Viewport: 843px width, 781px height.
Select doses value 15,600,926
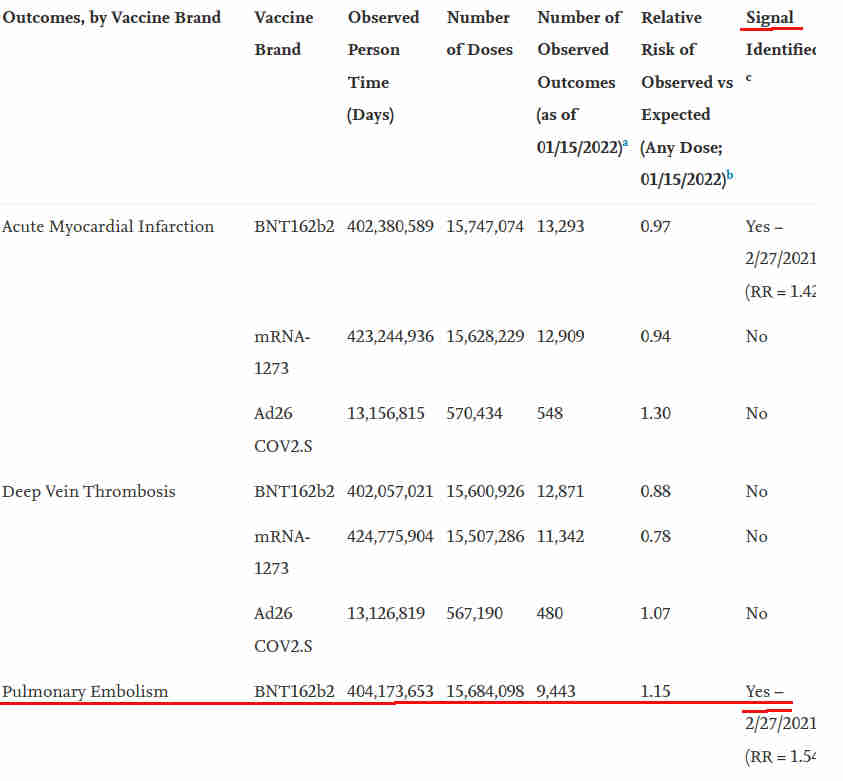coord(485,491)
